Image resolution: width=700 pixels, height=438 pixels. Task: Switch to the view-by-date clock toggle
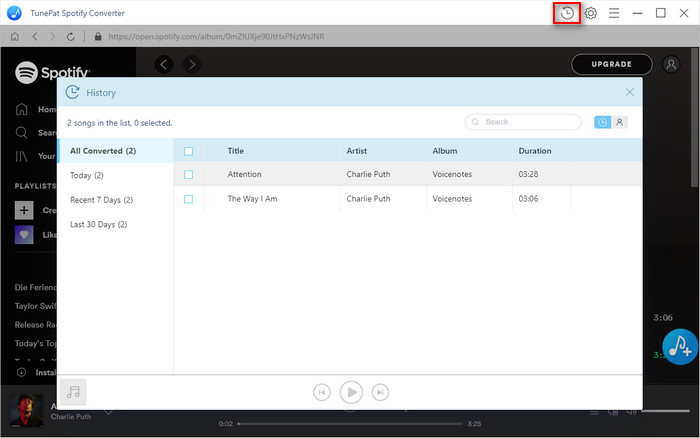602,122
